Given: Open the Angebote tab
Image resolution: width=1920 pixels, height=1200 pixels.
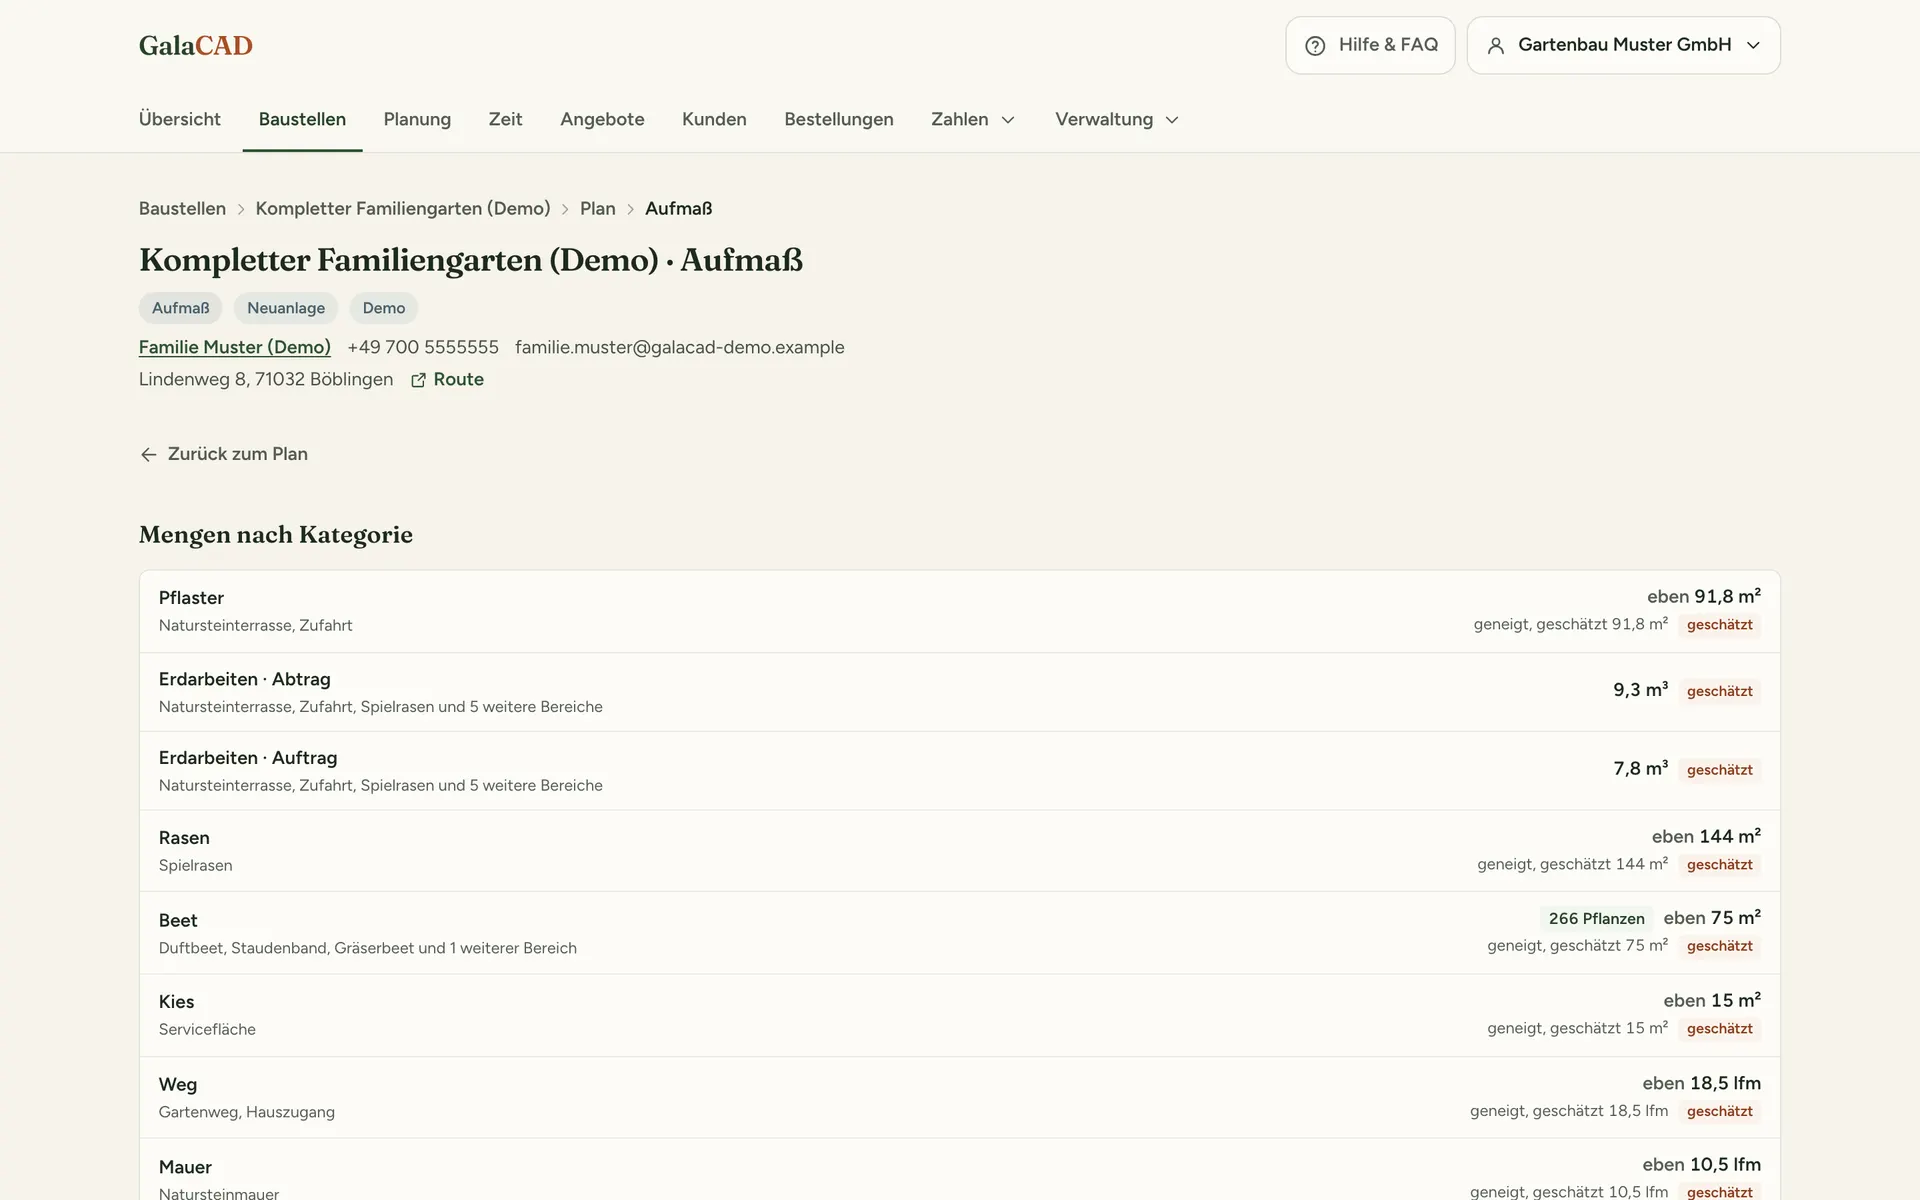Looking at the screenshot, I should (x=602, y=119).
